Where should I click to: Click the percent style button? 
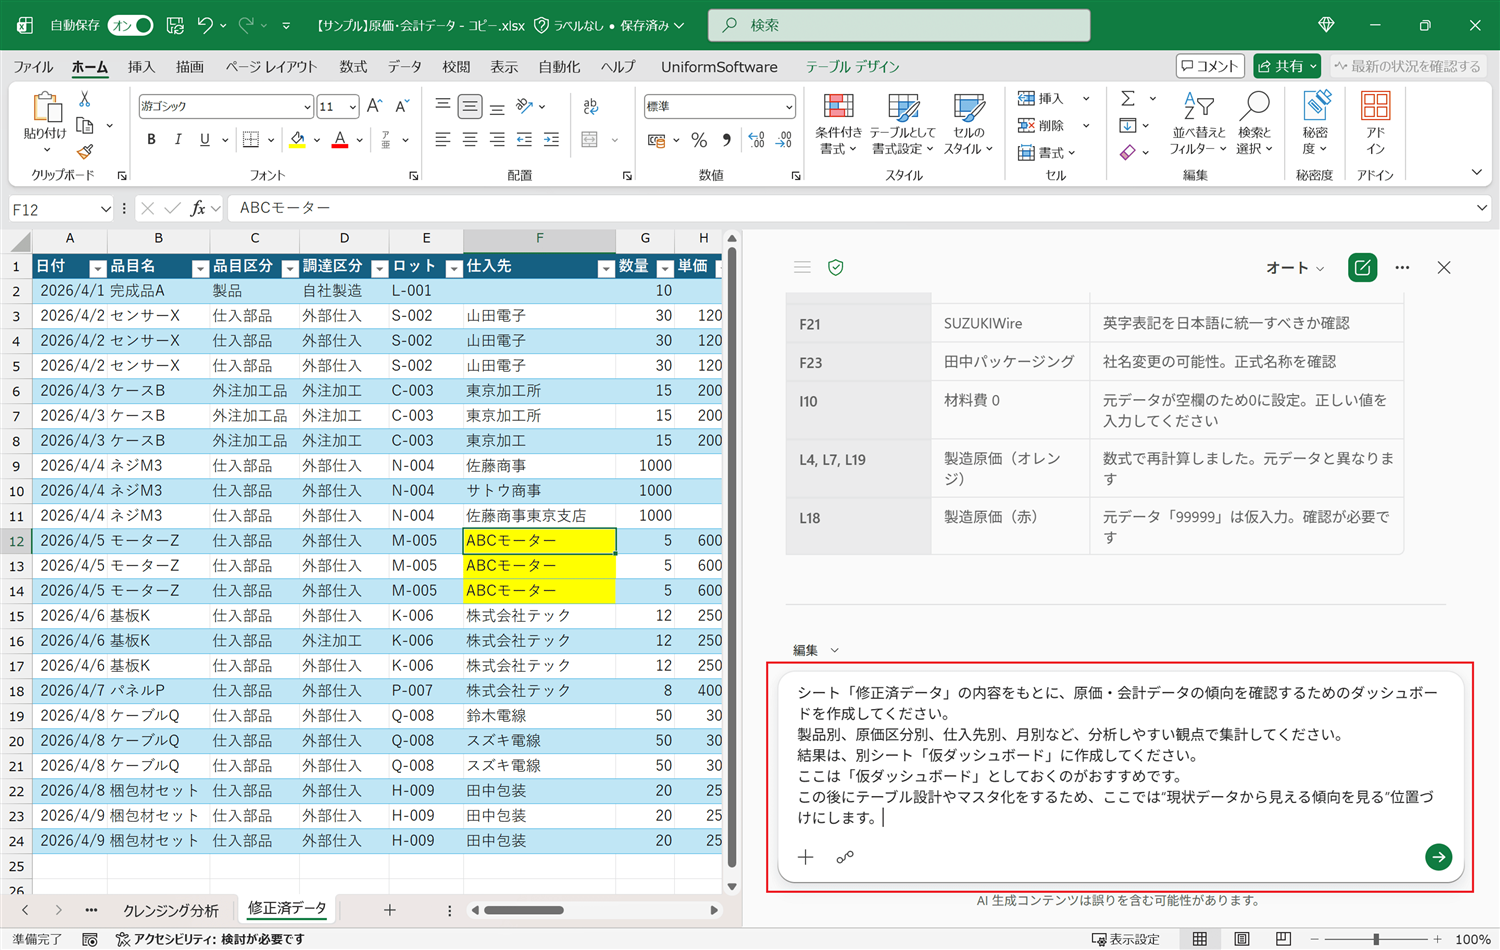(x=699, y=140)
